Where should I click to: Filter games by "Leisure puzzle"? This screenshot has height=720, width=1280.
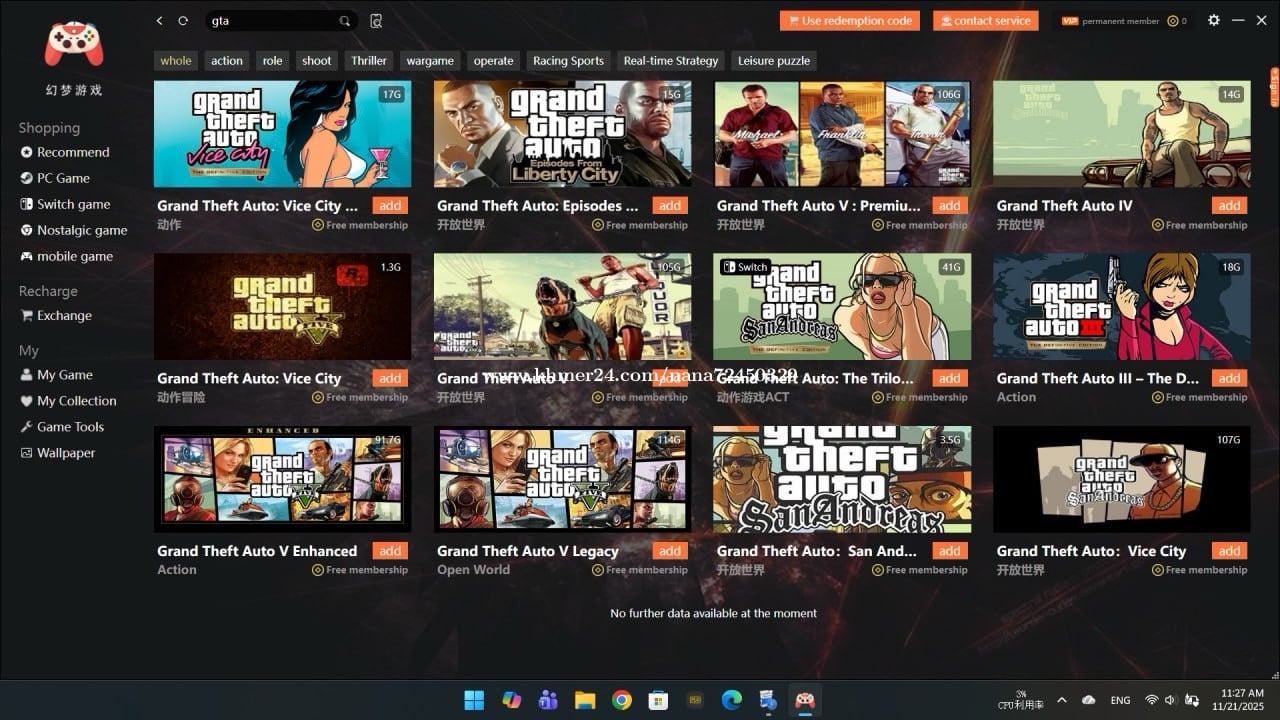coord(774,61)
